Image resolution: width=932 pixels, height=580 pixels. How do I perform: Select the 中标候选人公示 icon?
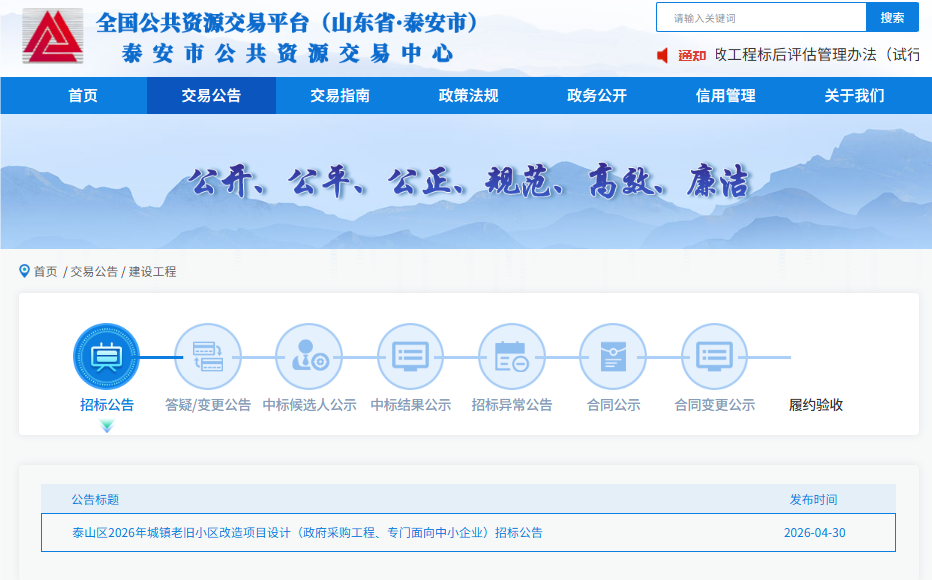(x=309, y=357)
